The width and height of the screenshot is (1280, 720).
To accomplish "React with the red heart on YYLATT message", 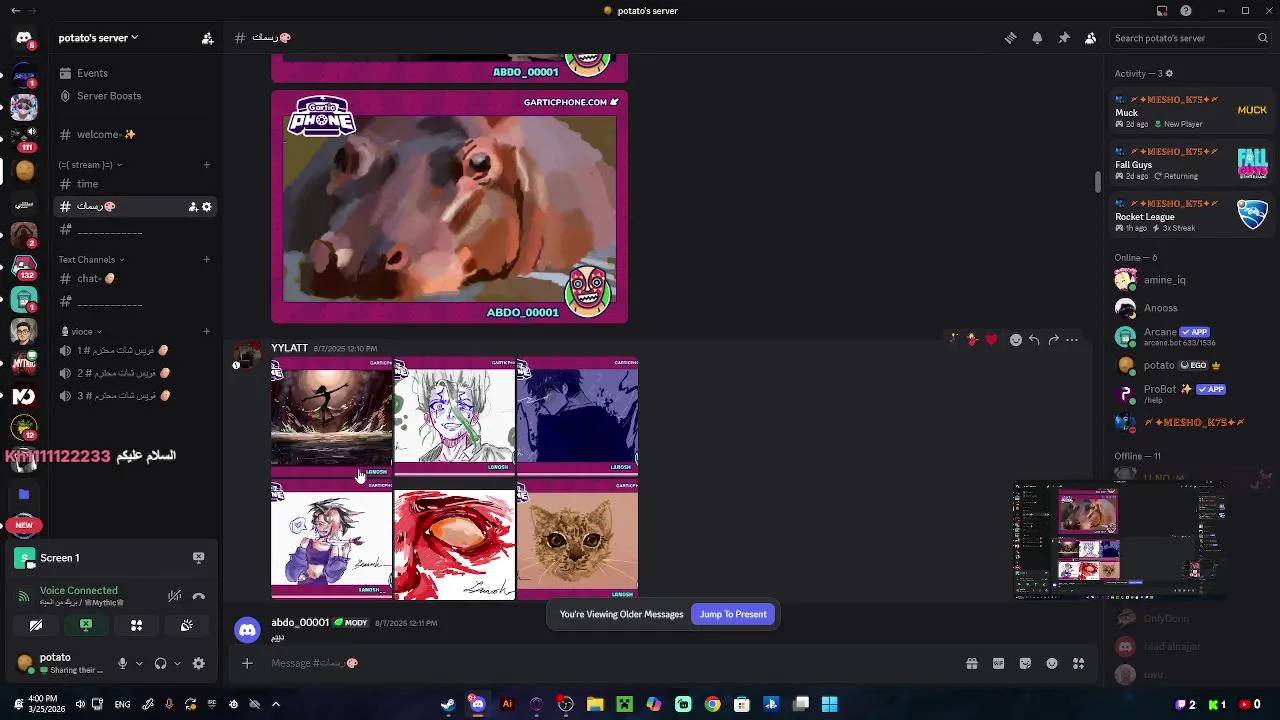I will 991,340.
